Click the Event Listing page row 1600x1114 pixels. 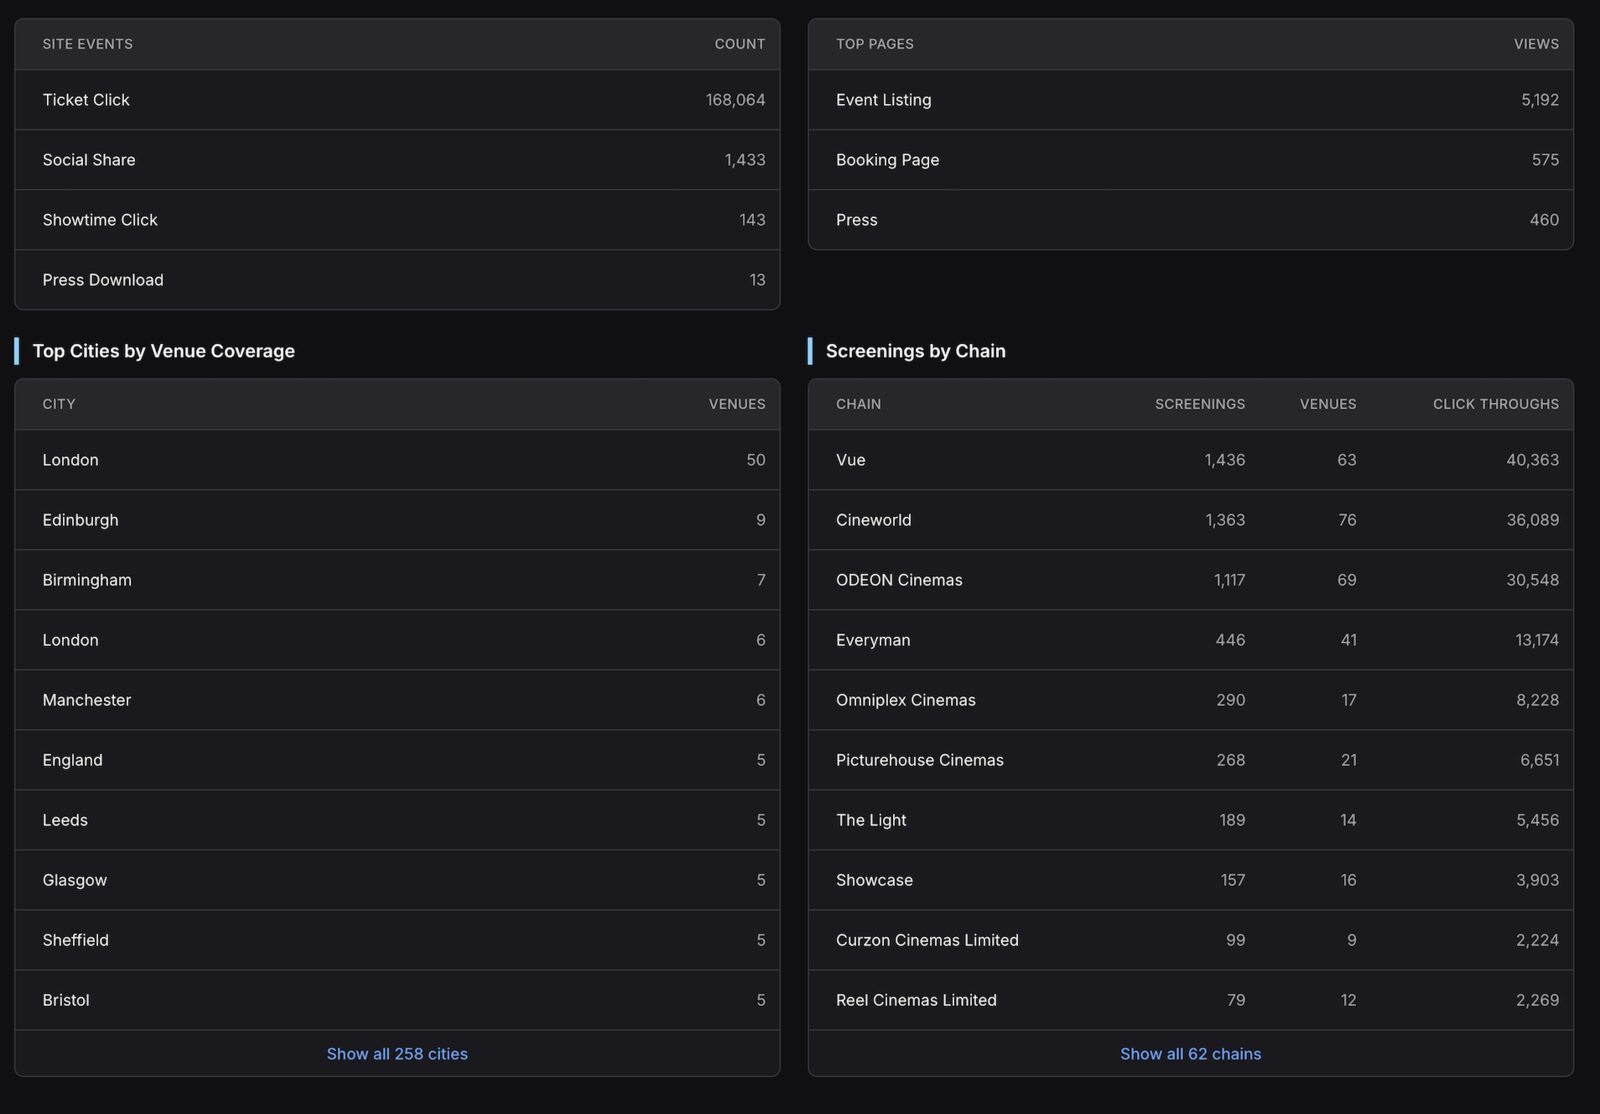(1190, 100)
